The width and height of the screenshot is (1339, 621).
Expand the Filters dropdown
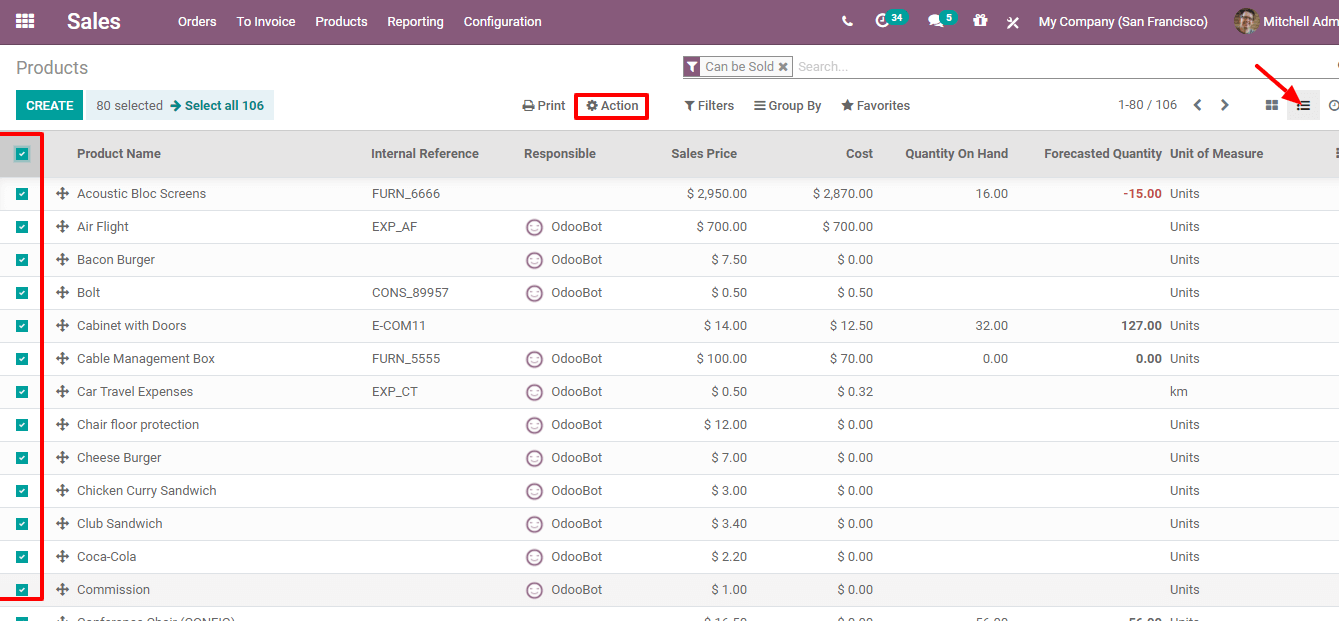(709, 106)
